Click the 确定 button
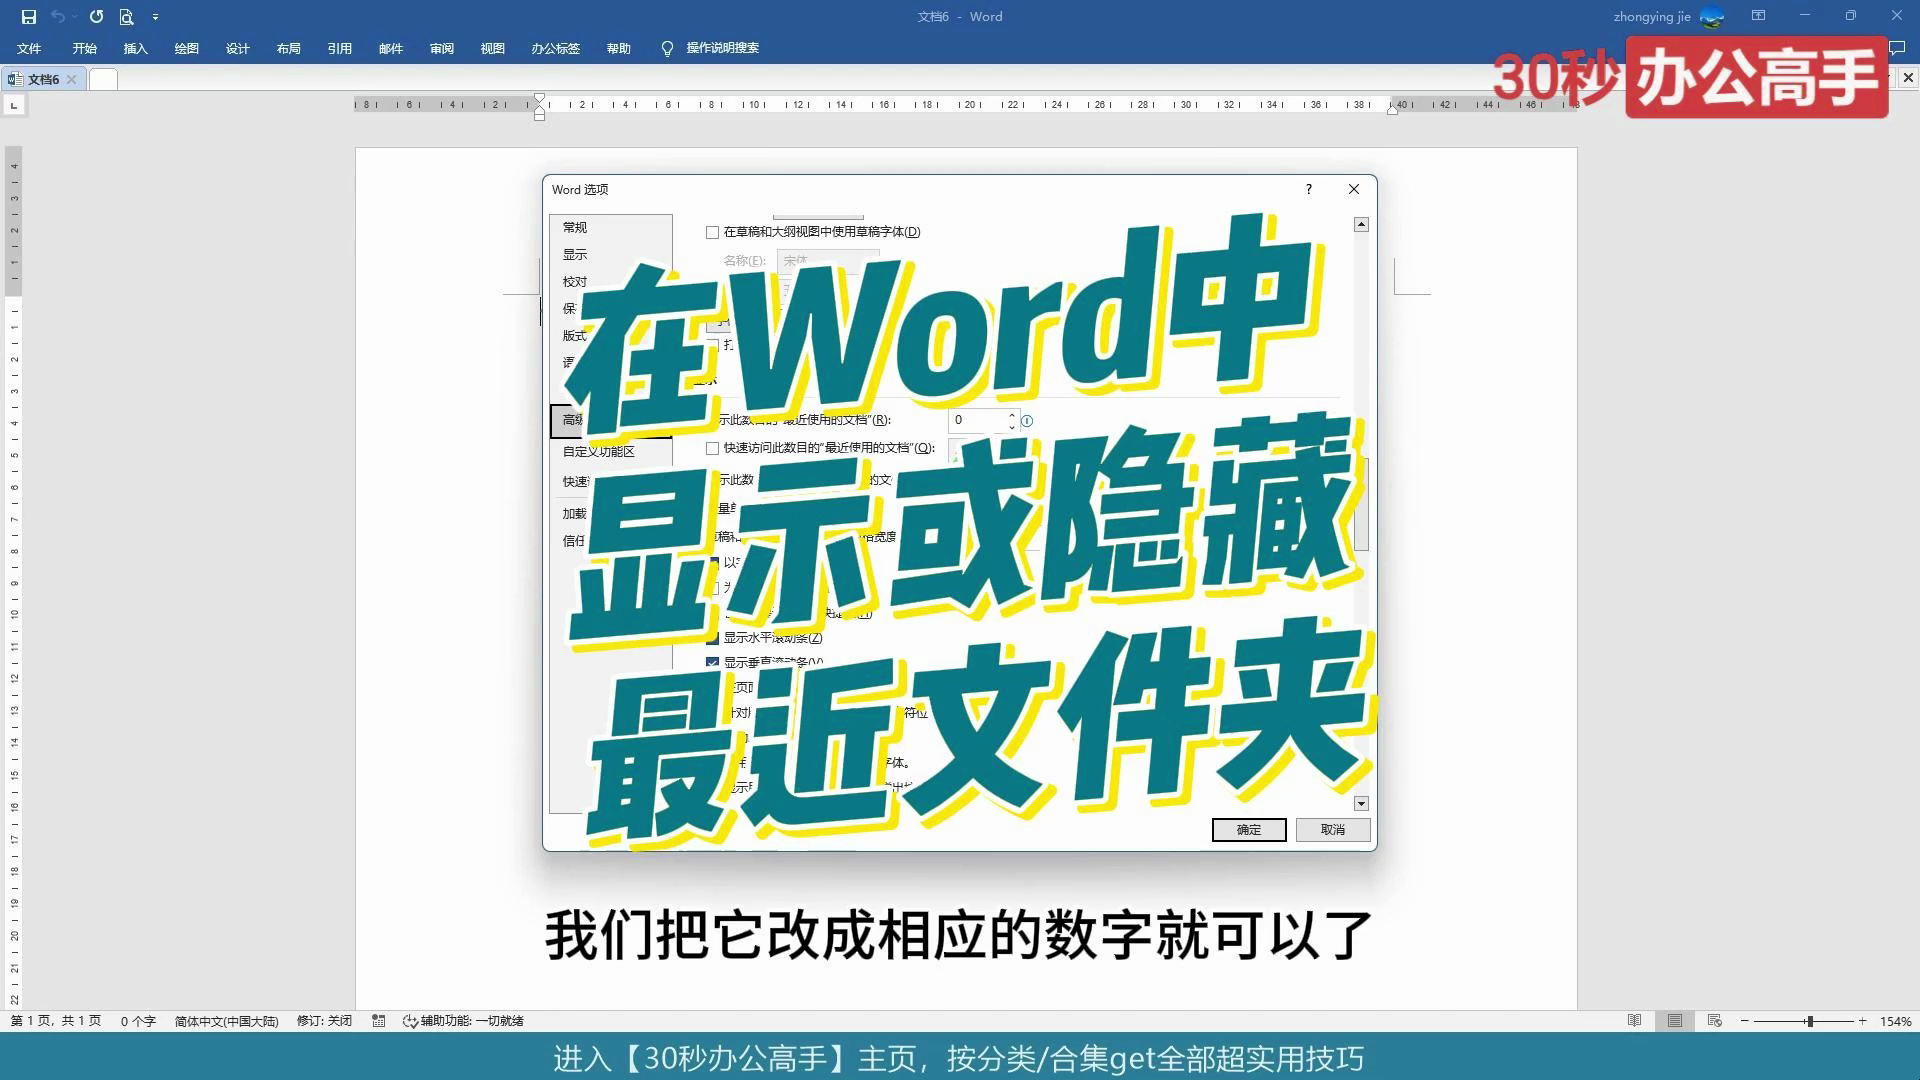Screen dimensions: 1920x1080 1248,830
